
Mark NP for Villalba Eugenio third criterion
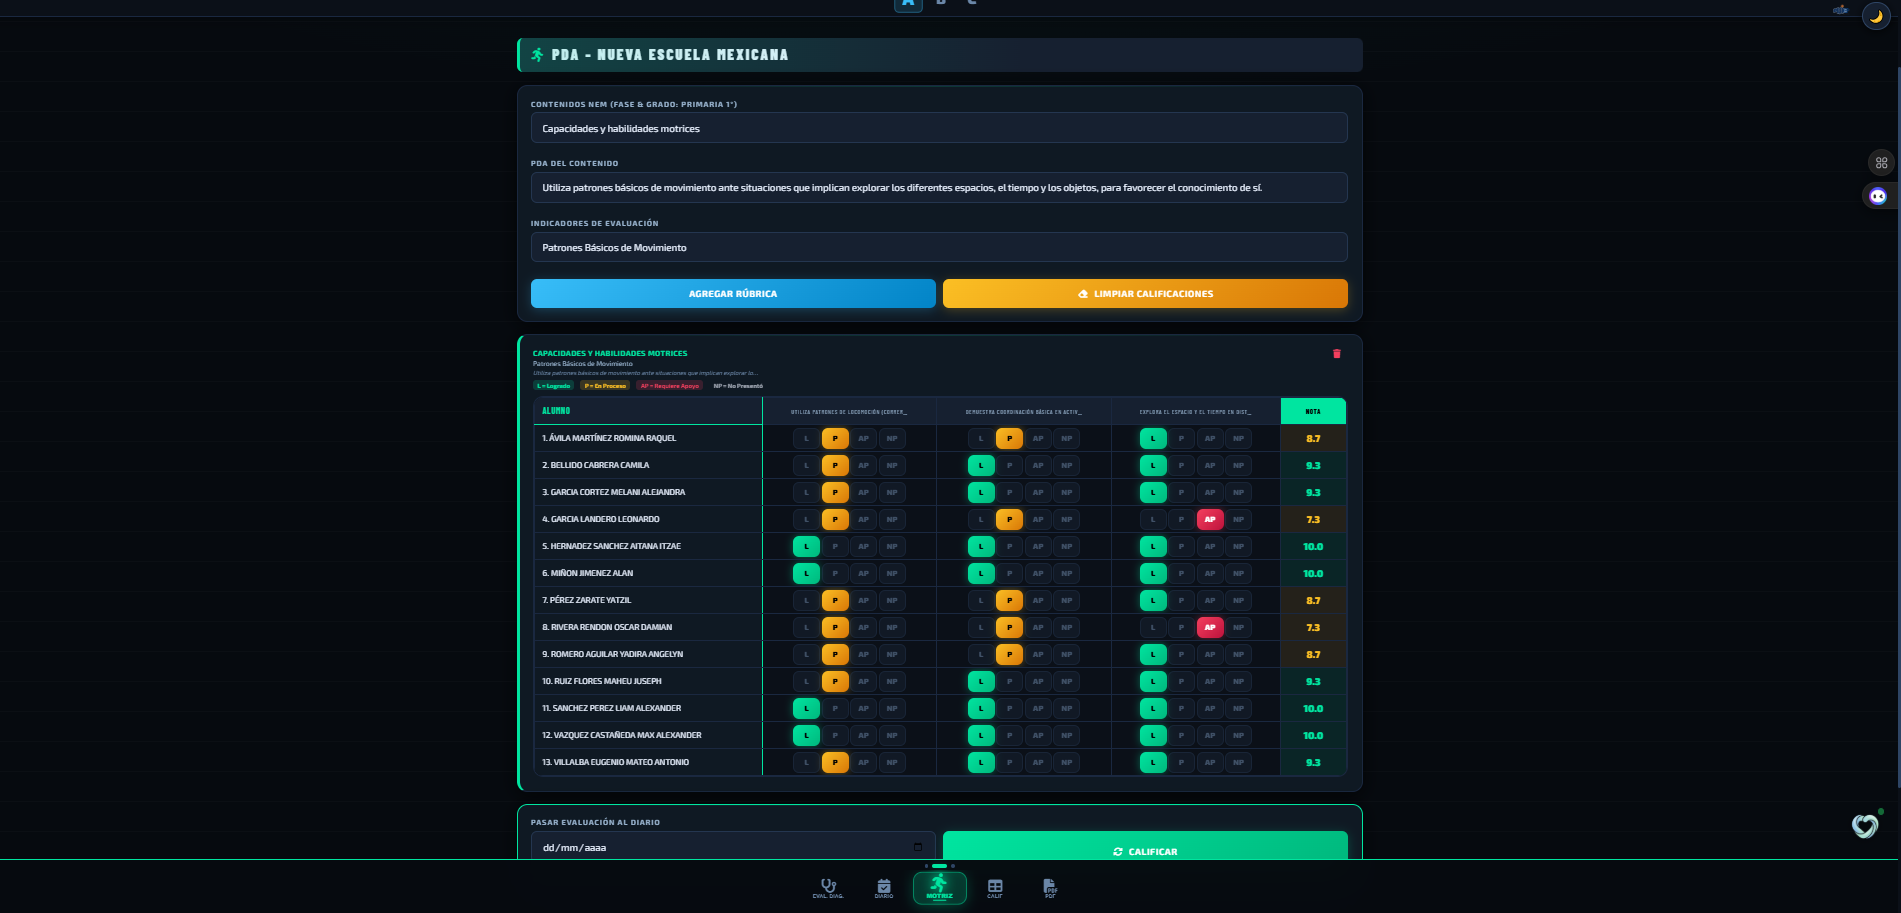click(x=1238, y=763)
